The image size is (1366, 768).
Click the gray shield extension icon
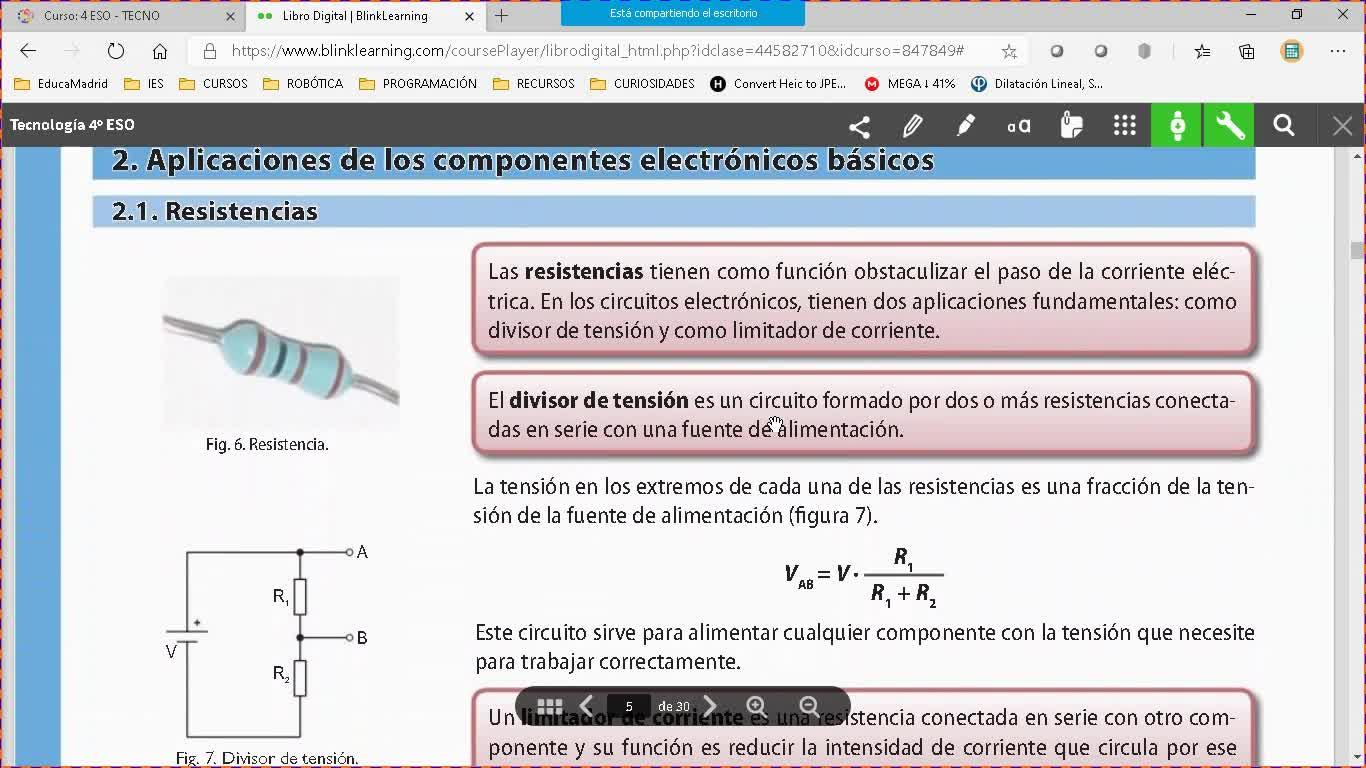(1145, 51)
